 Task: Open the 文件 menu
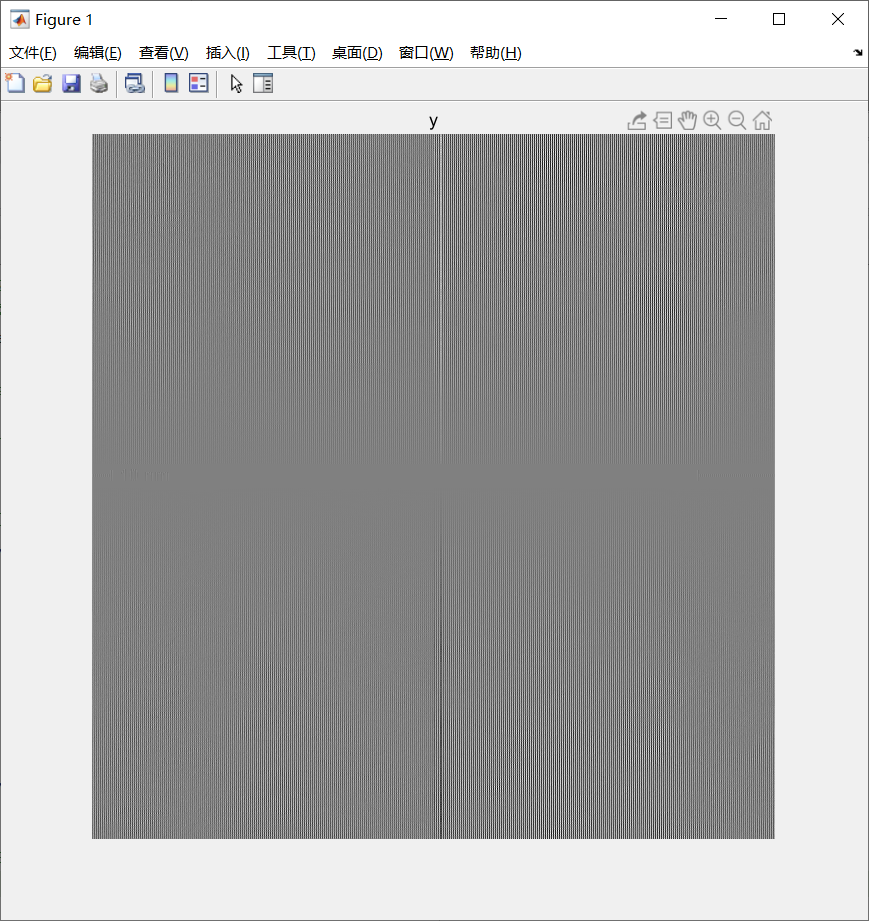(x=31, y=52)
